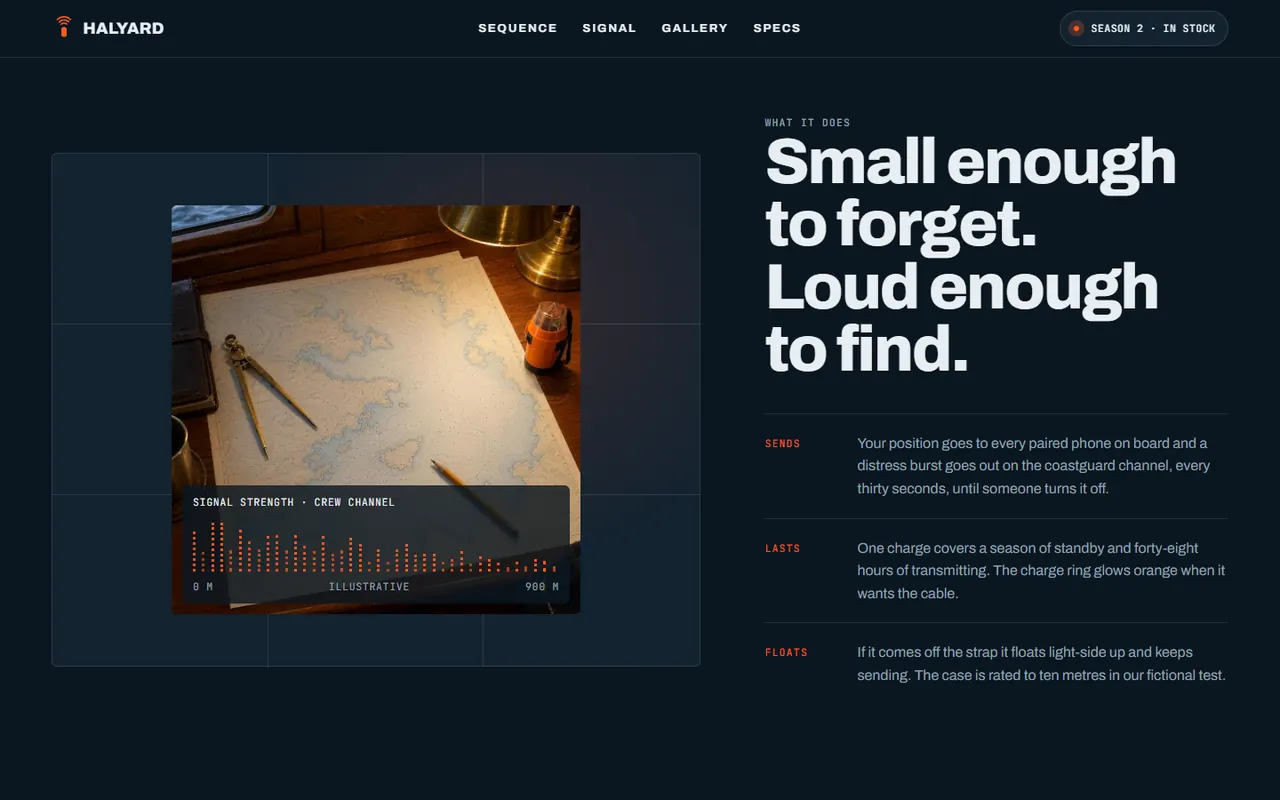
Task: Click the orange FLOATS feature label
Action: tap(786, 652)
